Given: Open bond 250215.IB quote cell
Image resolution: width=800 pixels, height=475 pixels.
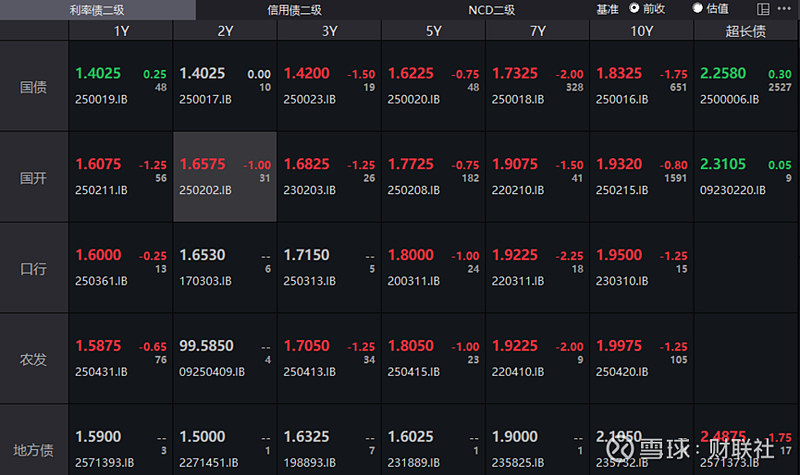Looking at the screenshot, I should click(641, 177).
